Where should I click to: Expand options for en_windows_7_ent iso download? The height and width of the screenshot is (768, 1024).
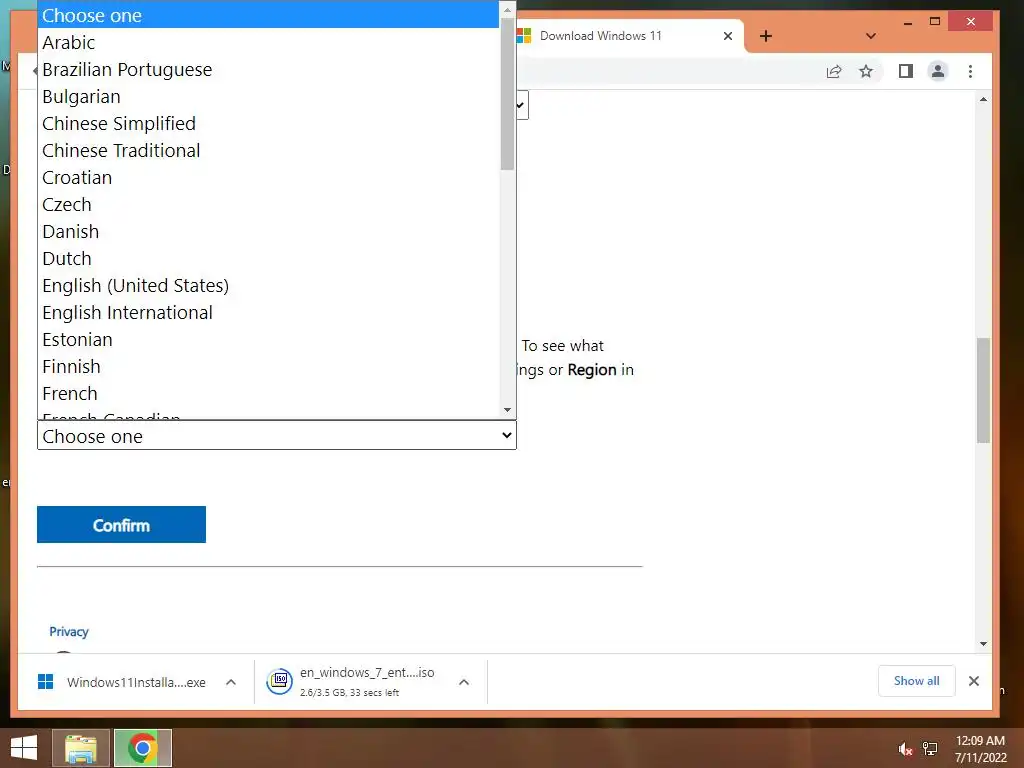464,682
